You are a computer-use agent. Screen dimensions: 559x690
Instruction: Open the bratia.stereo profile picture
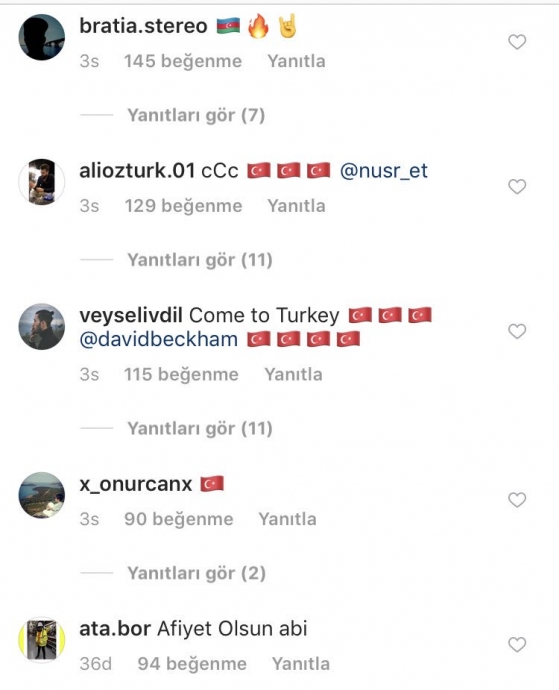[x=42, y=37]
